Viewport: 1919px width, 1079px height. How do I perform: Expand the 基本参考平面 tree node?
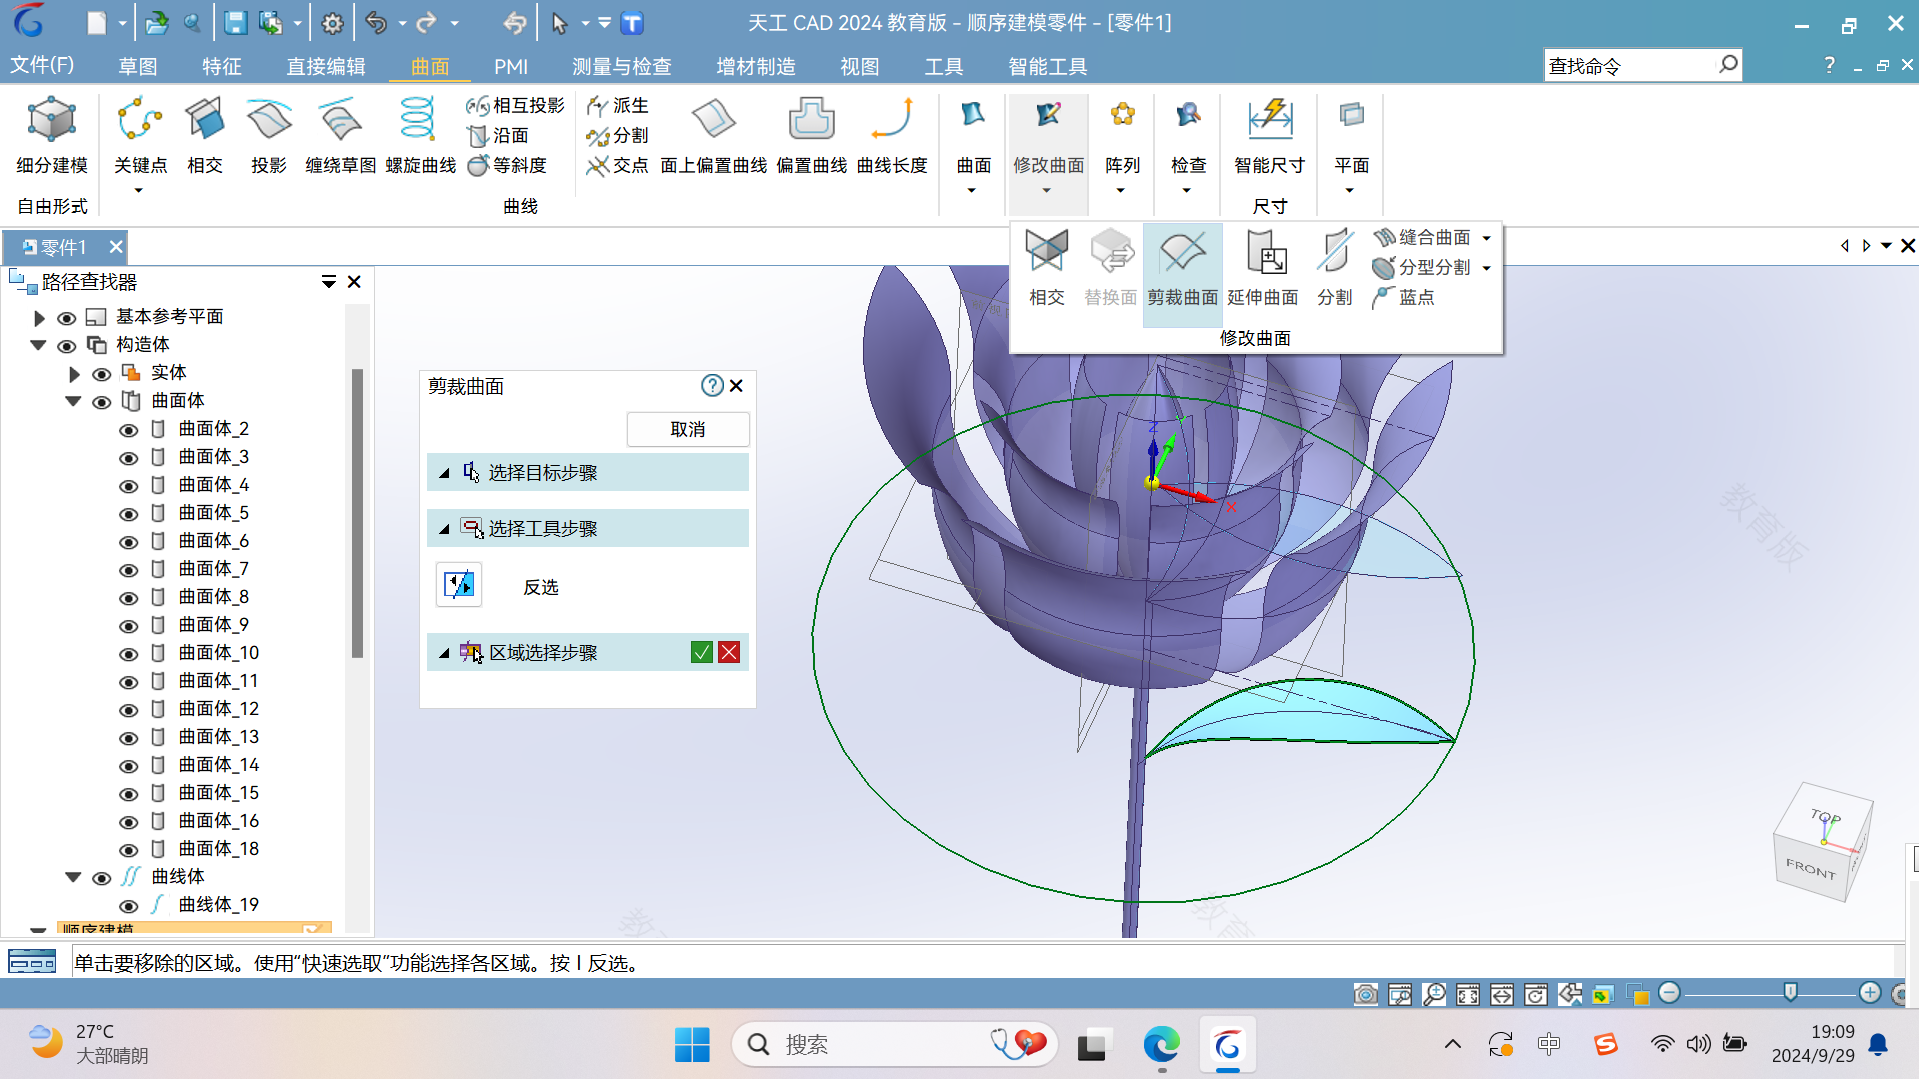39,318
